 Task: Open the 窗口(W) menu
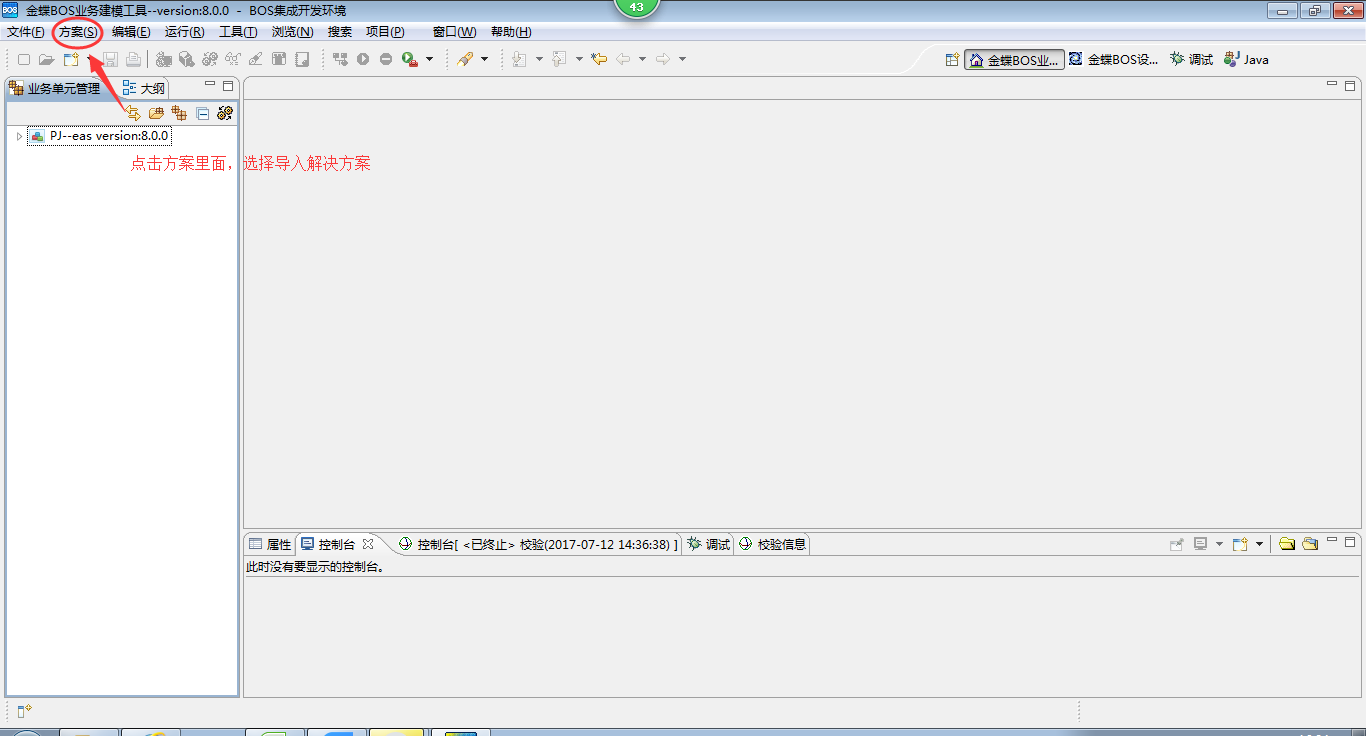(454, 32)
